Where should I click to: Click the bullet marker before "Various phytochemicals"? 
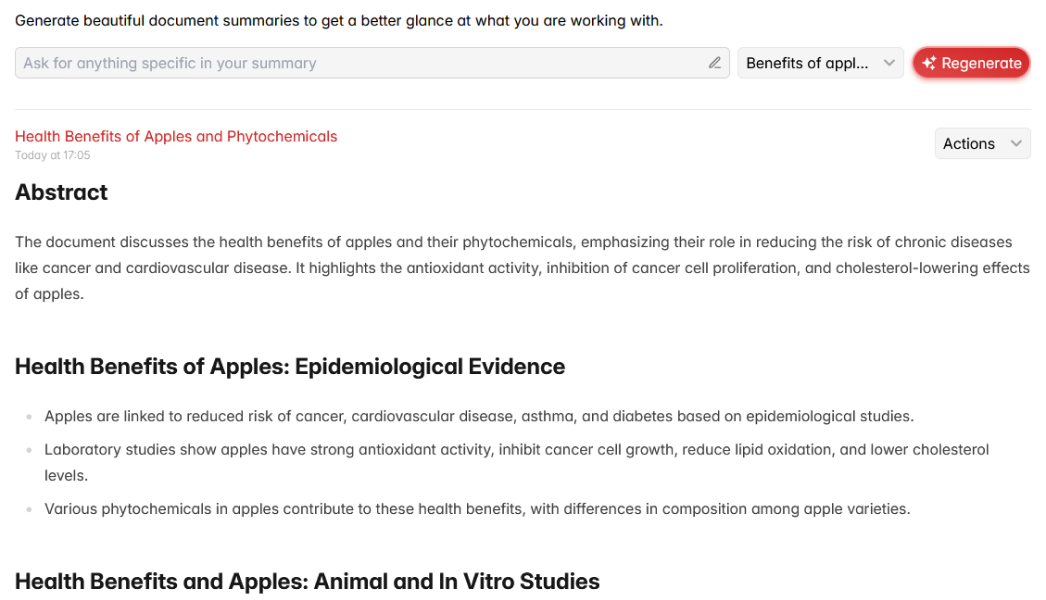pyautogui.click(x=30, y=509)
